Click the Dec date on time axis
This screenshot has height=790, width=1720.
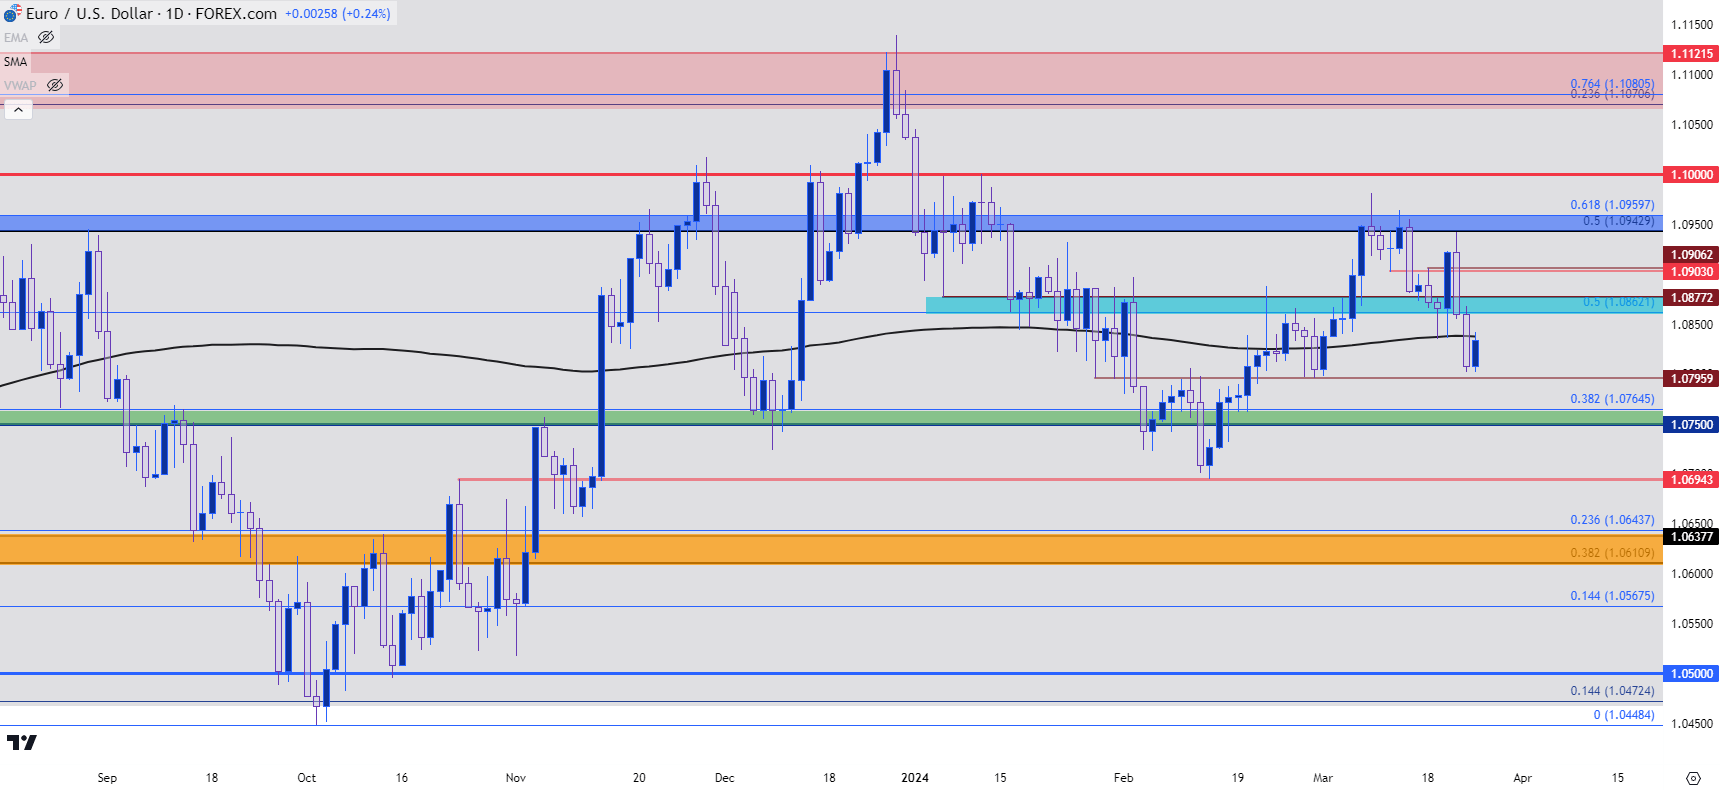[x=724, y=778]
